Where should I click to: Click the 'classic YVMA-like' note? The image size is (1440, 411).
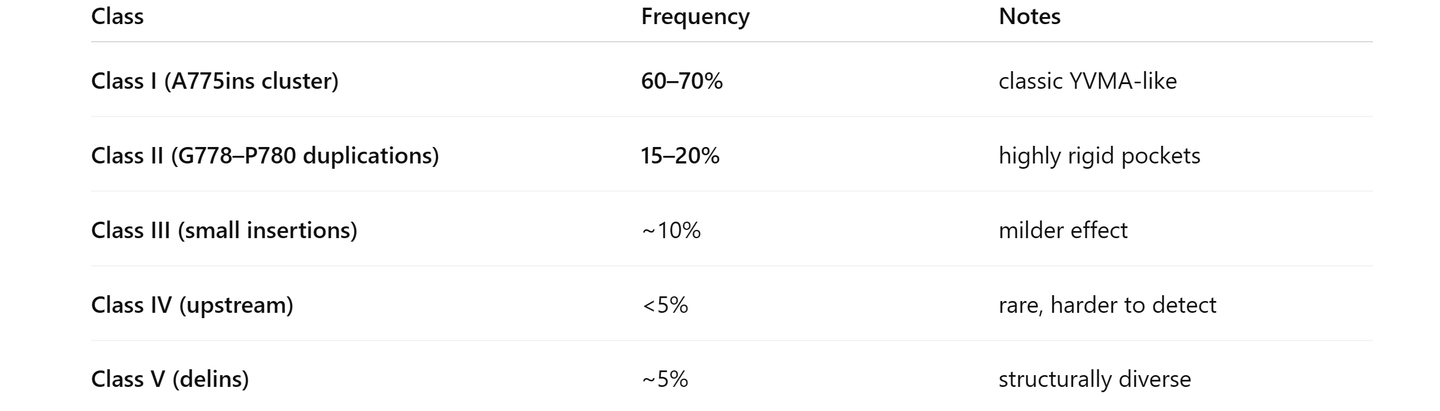[x=1087, y=81]
